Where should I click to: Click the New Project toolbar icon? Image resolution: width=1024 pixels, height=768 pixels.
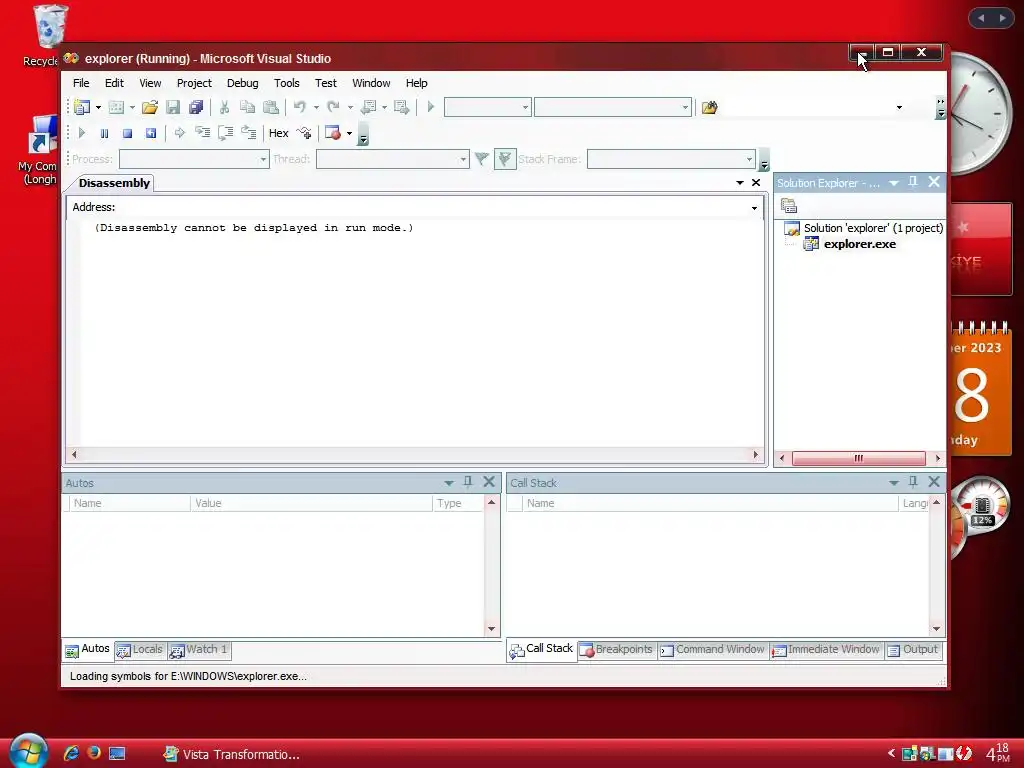[x=82, y=107]
